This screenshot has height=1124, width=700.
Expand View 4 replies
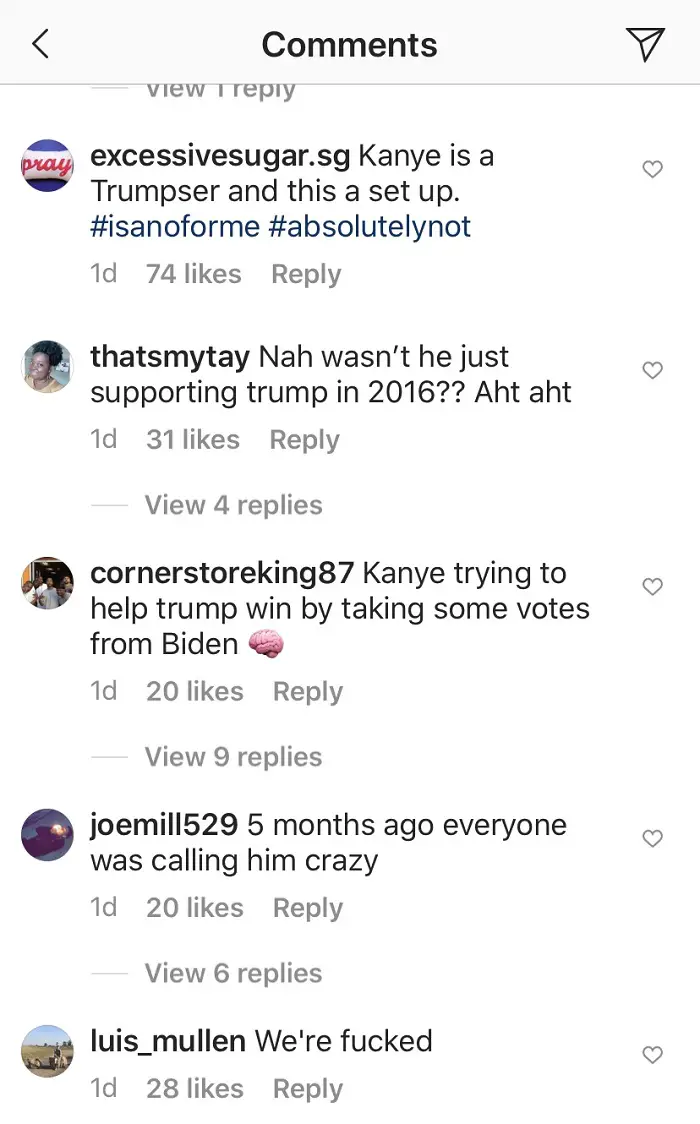pyautogui.click(x=233, y=505)
